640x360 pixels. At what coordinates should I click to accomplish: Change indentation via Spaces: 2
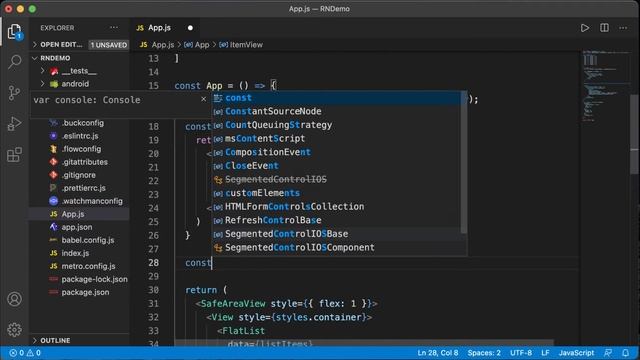[484, 353]
